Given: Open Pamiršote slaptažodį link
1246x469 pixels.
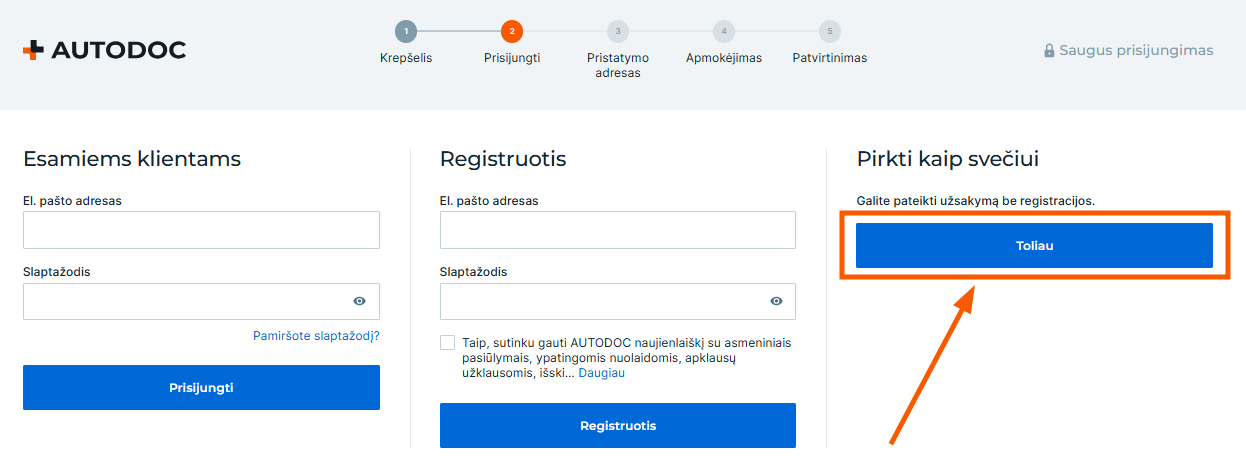Looking at the screenshot, I should (x=316, y=336).
